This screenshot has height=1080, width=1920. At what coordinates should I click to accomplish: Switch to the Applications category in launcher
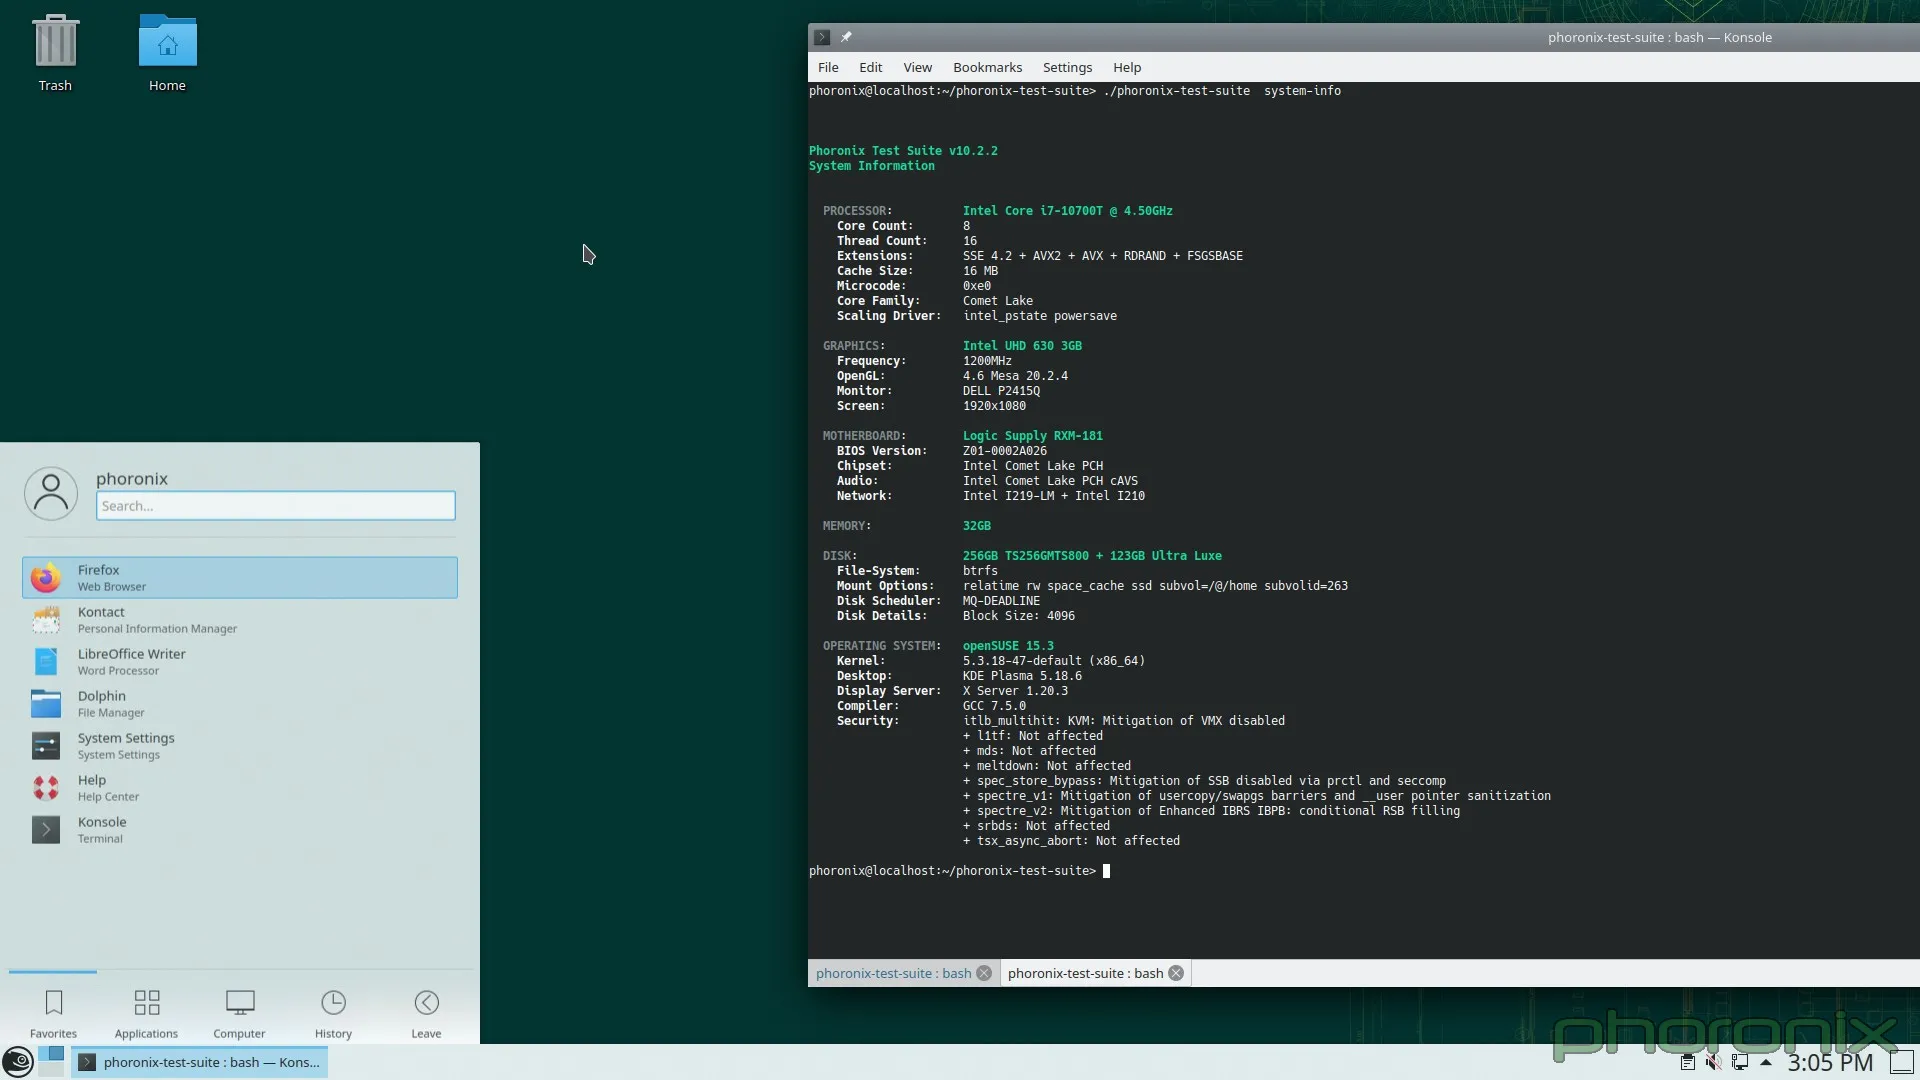pyautogui.click(x=146, y=1012)
